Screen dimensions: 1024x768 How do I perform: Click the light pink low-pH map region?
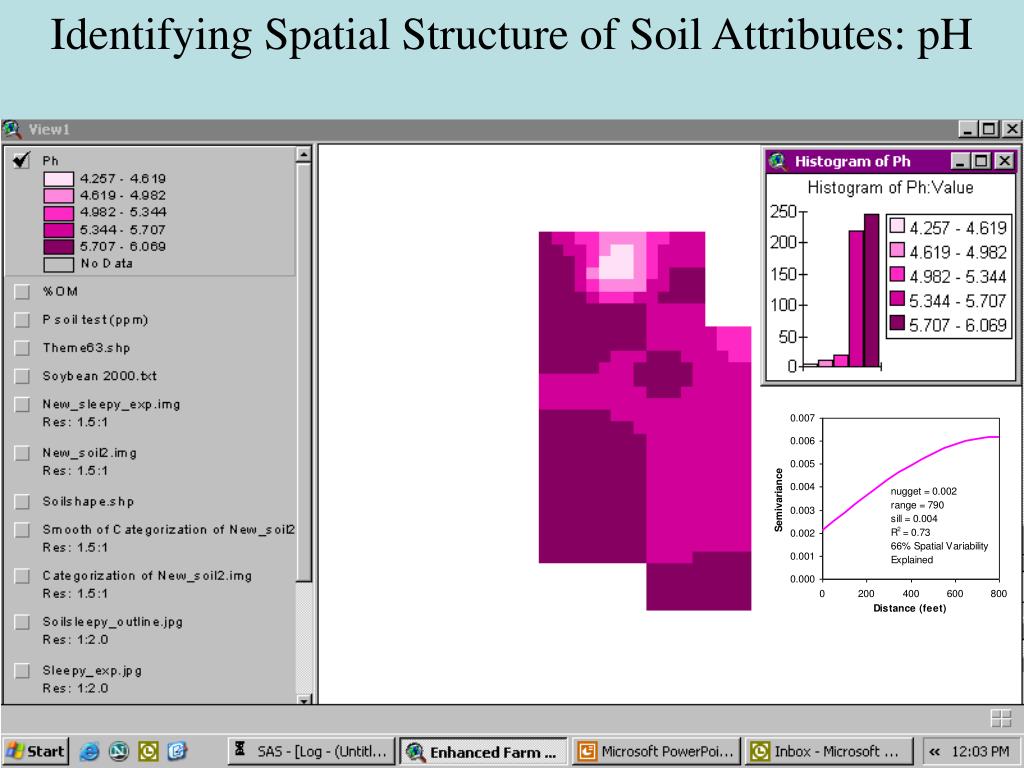coord(617,262)
